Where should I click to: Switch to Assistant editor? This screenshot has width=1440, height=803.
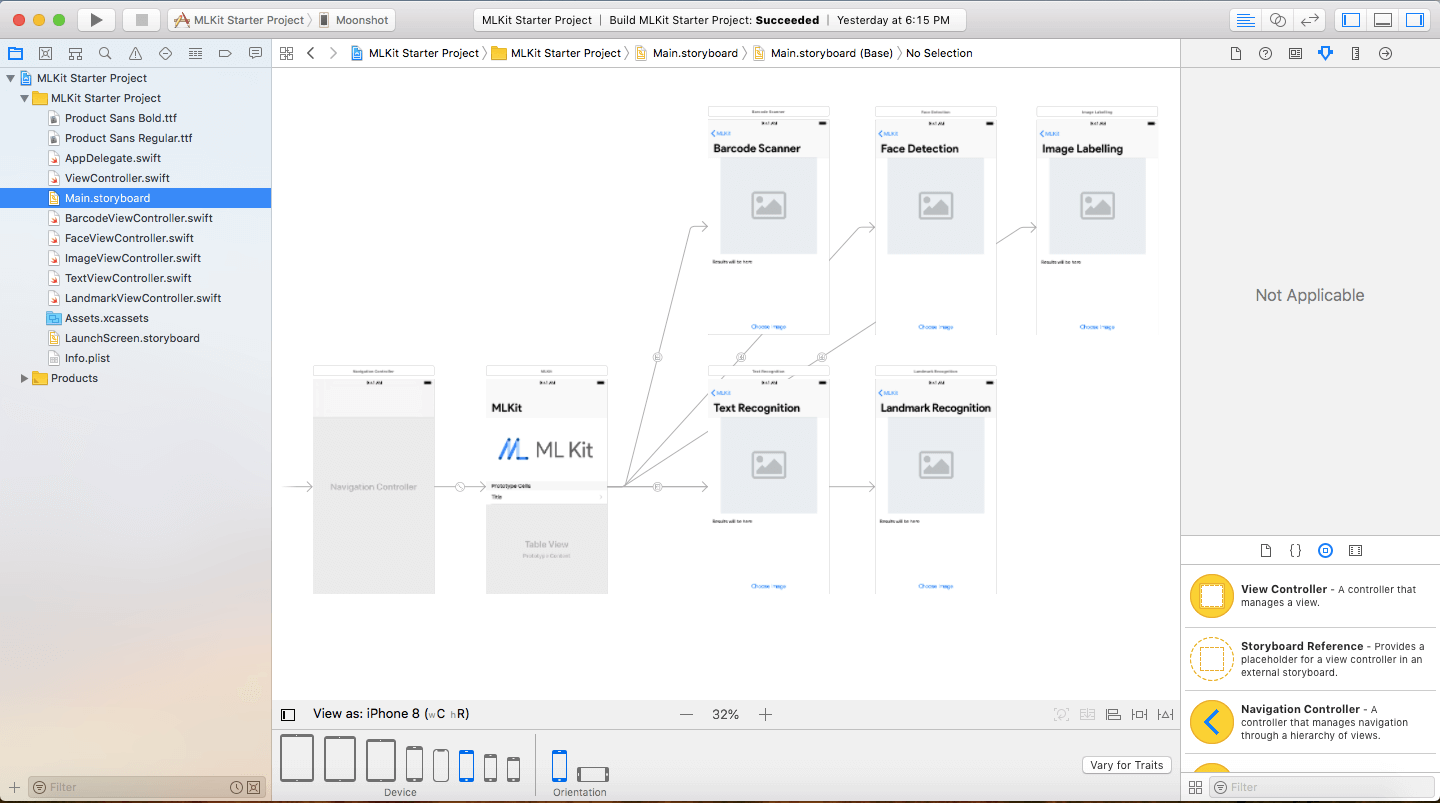[x=1277, y=20]
